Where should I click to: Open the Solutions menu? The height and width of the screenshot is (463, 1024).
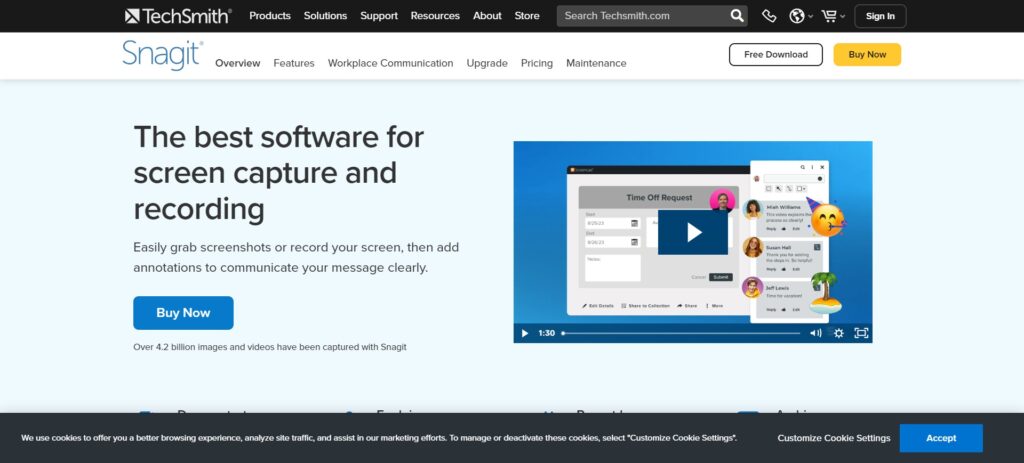point(325,16)
